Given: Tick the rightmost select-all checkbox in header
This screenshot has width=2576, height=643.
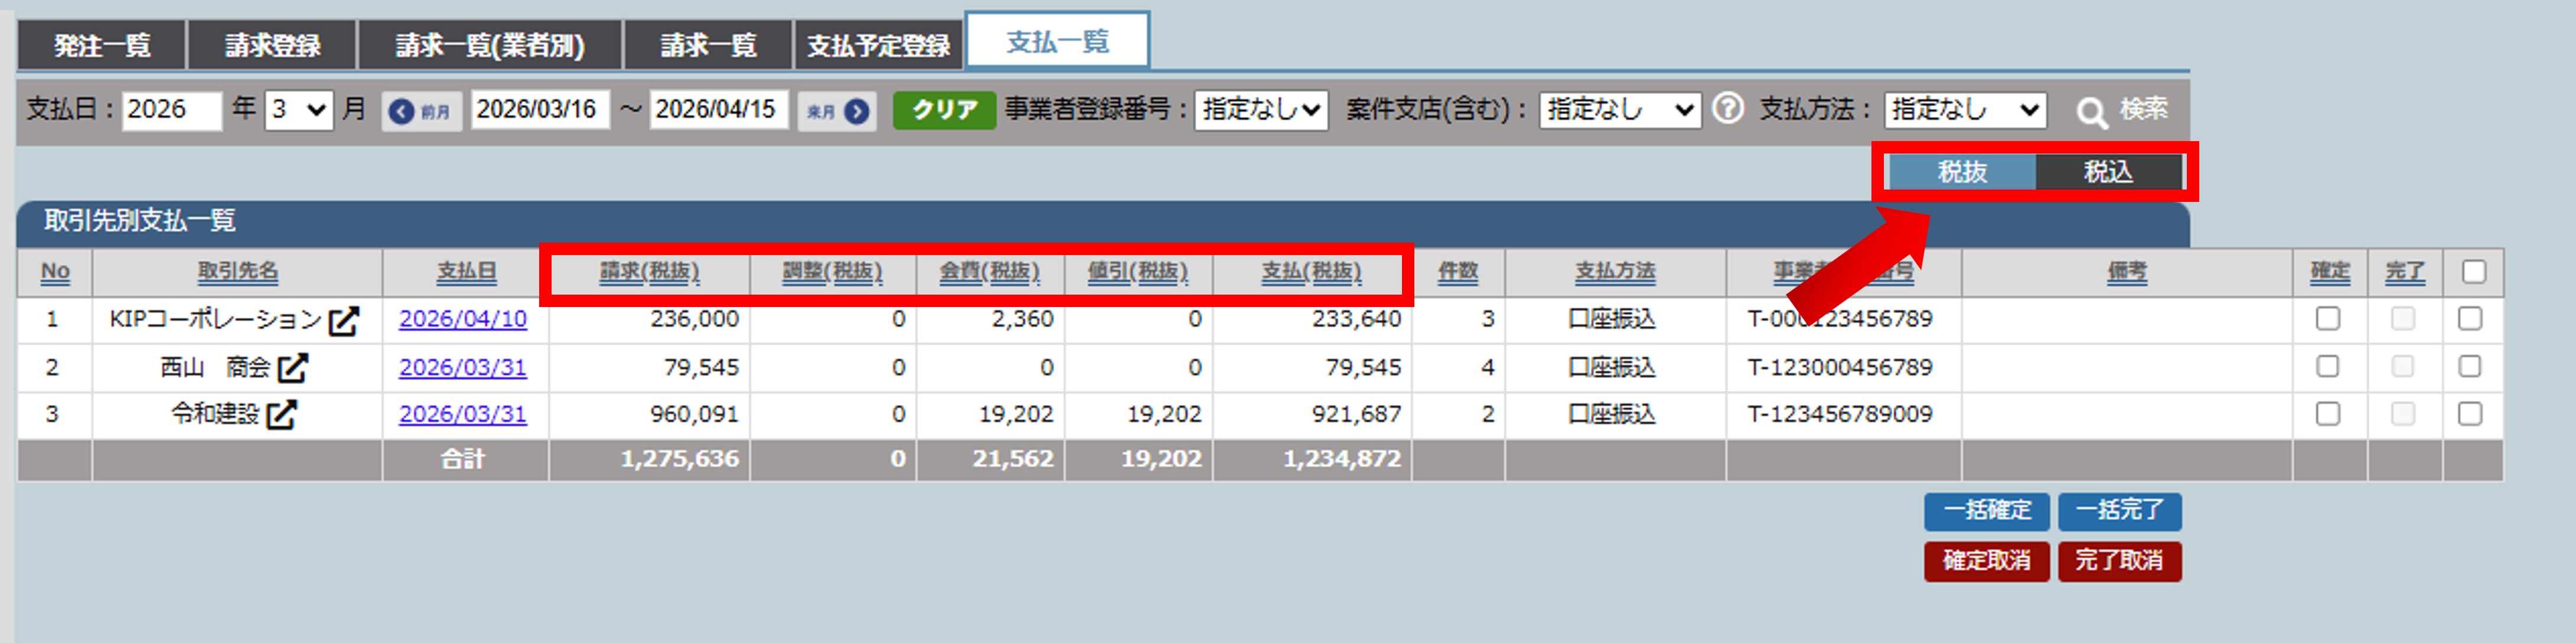Looking at the screenshot, I should (2473, 272).
